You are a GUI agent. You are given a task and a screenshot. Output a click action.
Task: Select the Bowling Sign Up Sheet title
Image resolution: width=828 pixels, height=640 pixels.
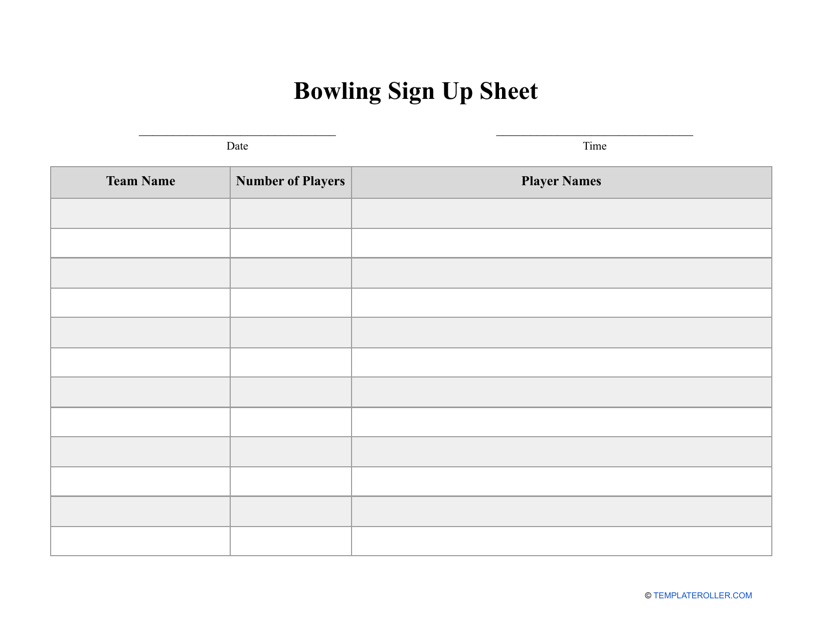pyautogui.click(x=415, y=91)
